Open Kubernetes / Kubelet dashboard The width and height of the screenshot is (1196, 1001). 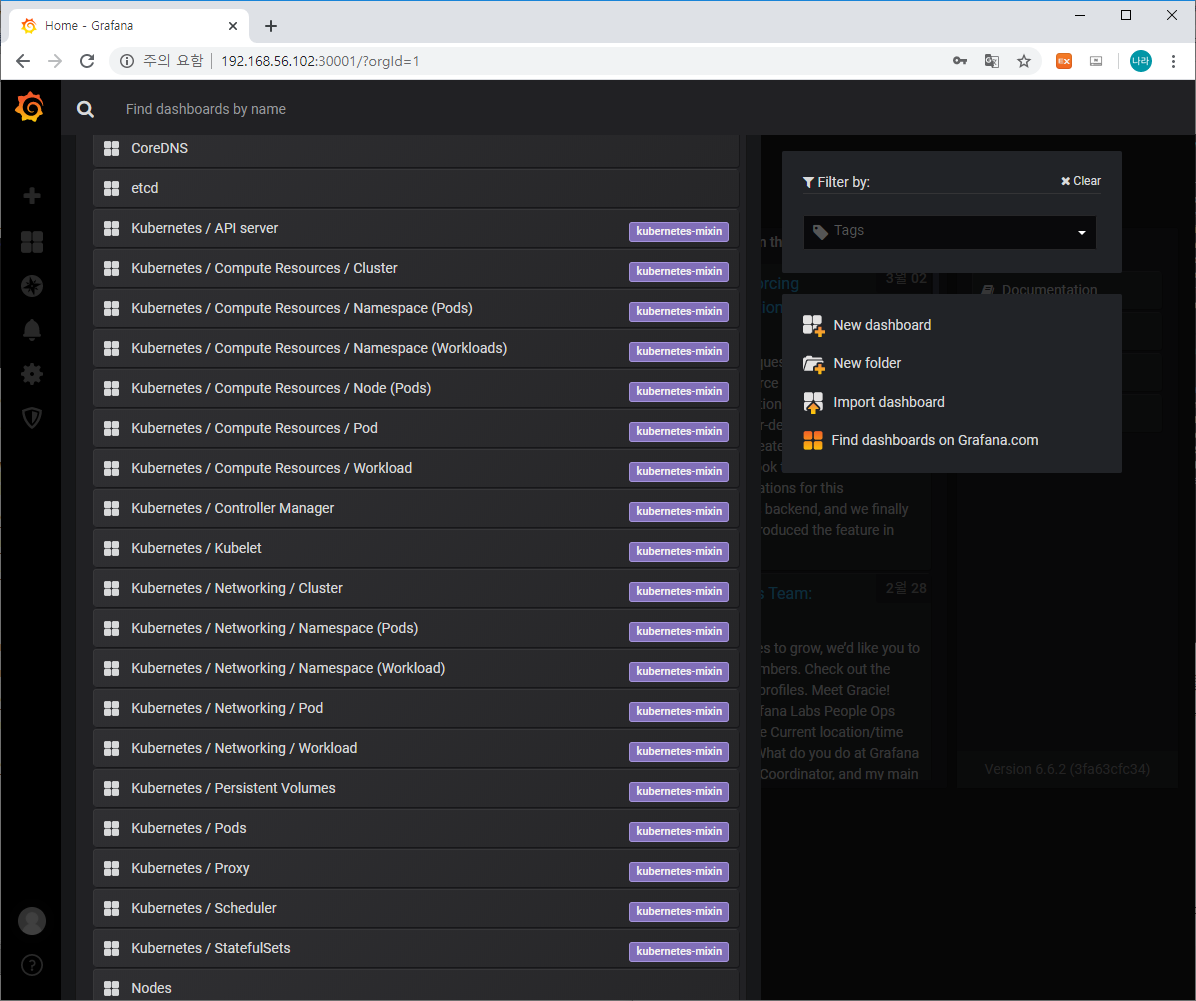416,548
